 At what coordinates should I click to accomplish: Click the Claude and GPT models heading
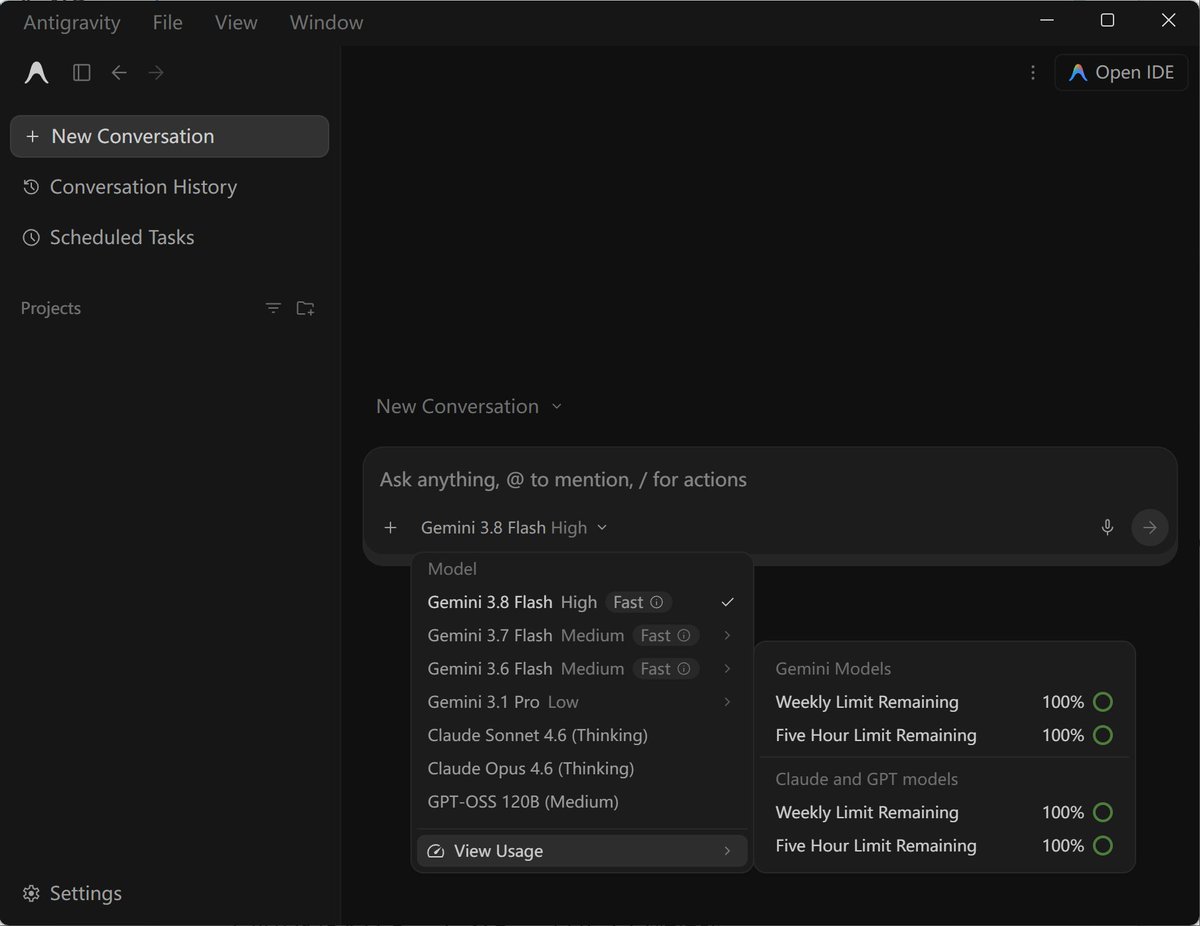pyautogui.click(x=867, y=779)
